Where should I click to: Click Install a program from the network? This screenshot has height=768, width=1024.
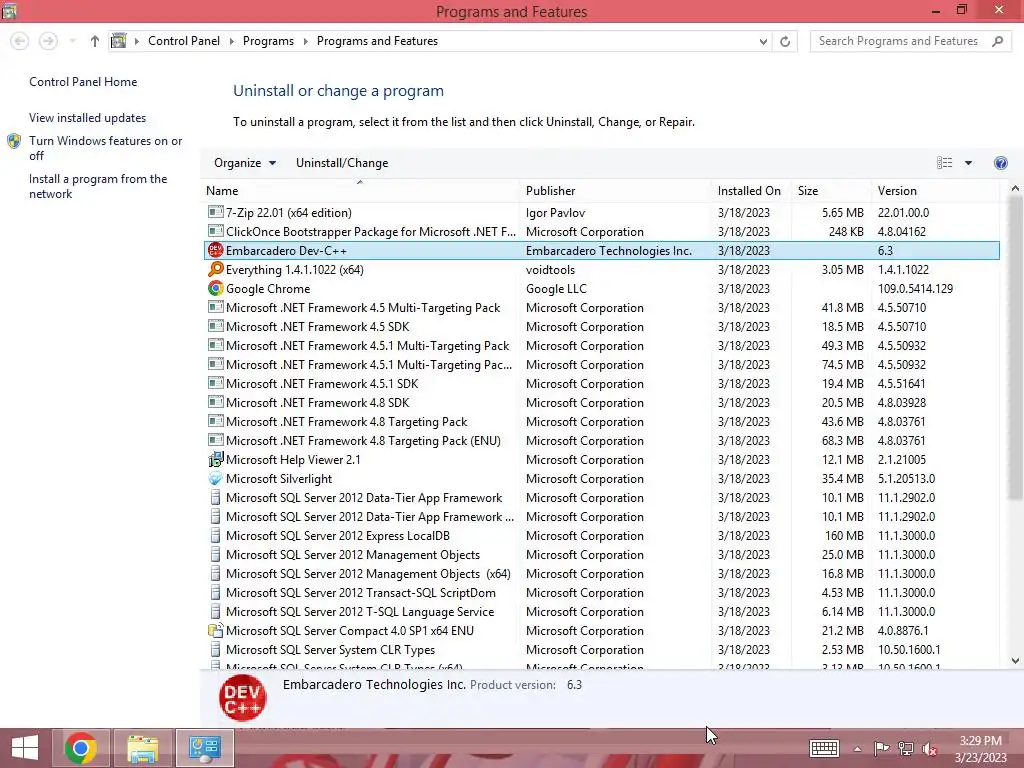pos(98,186)
